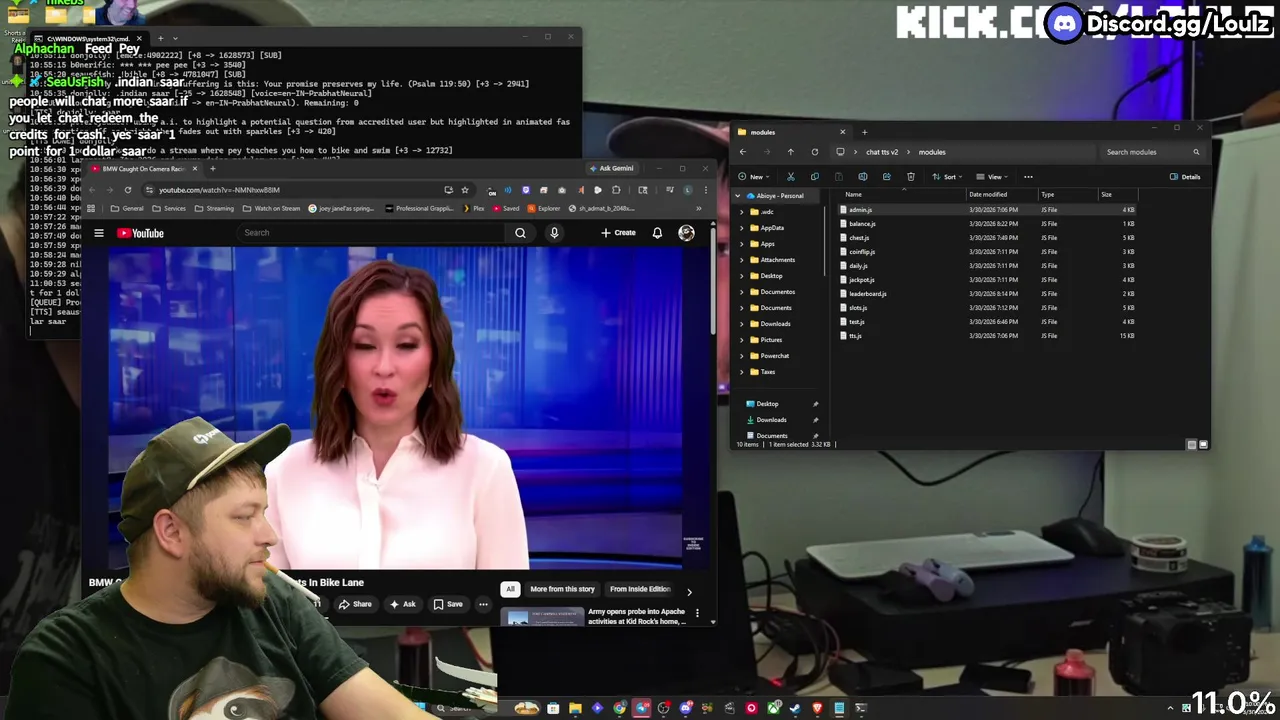1280x720 pixels.
Task: Show more YouTube filter chips arrow
Action: click(x=689, y=592)
